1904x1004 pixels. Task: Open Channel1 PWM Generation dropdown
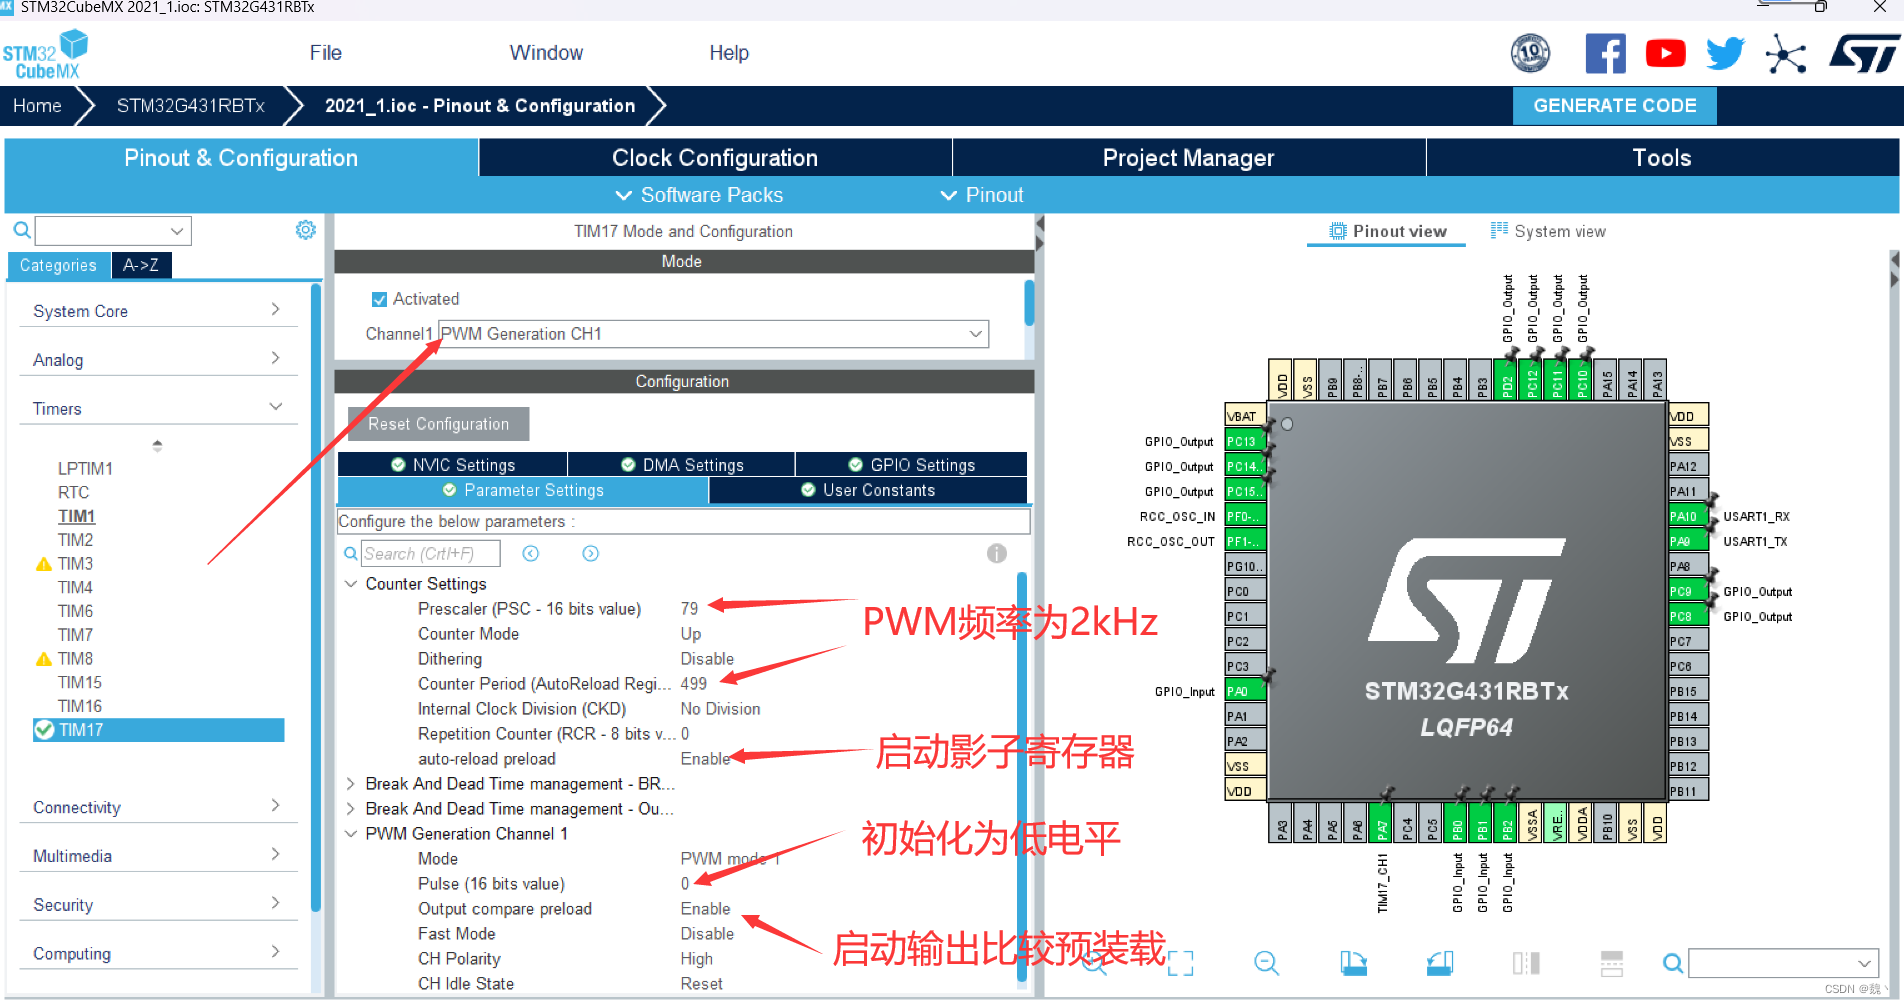[x=714, y=334]
